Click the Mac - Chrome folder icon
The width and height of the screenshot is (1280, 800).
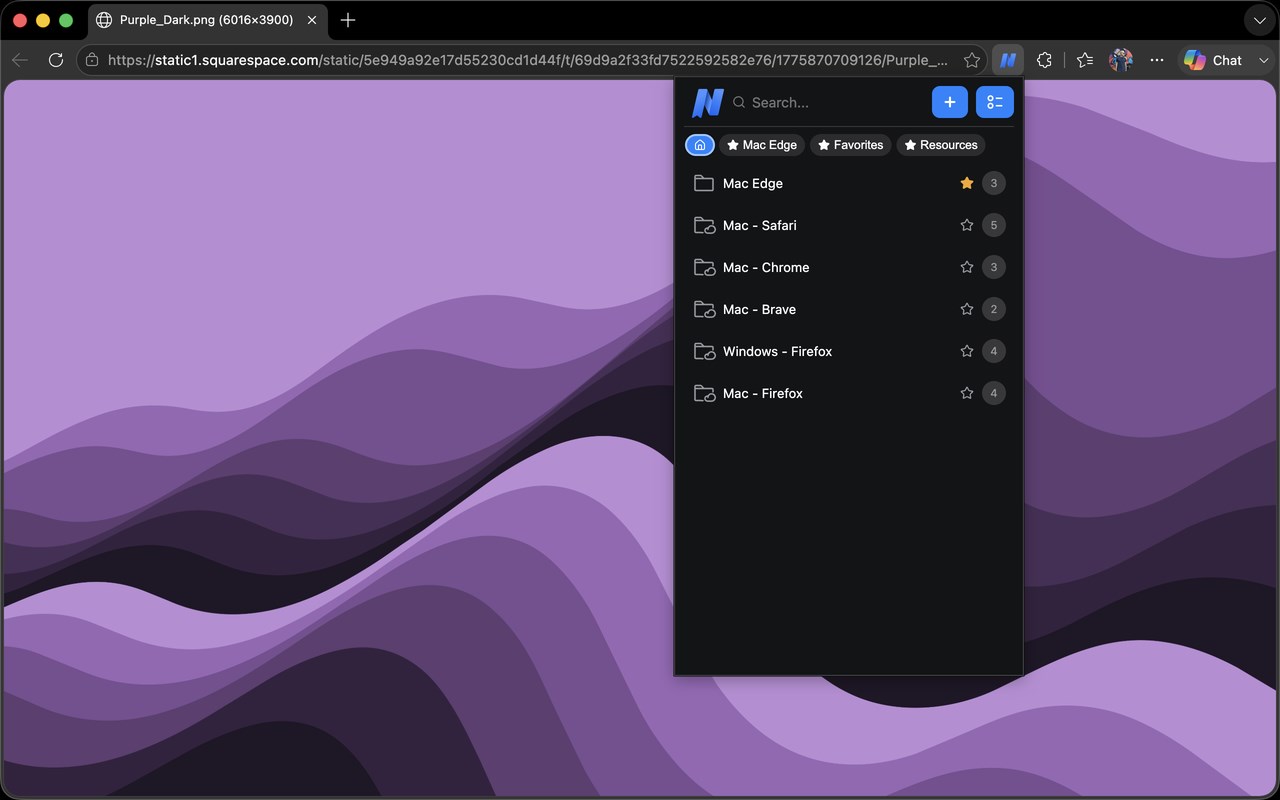[704, 267]
